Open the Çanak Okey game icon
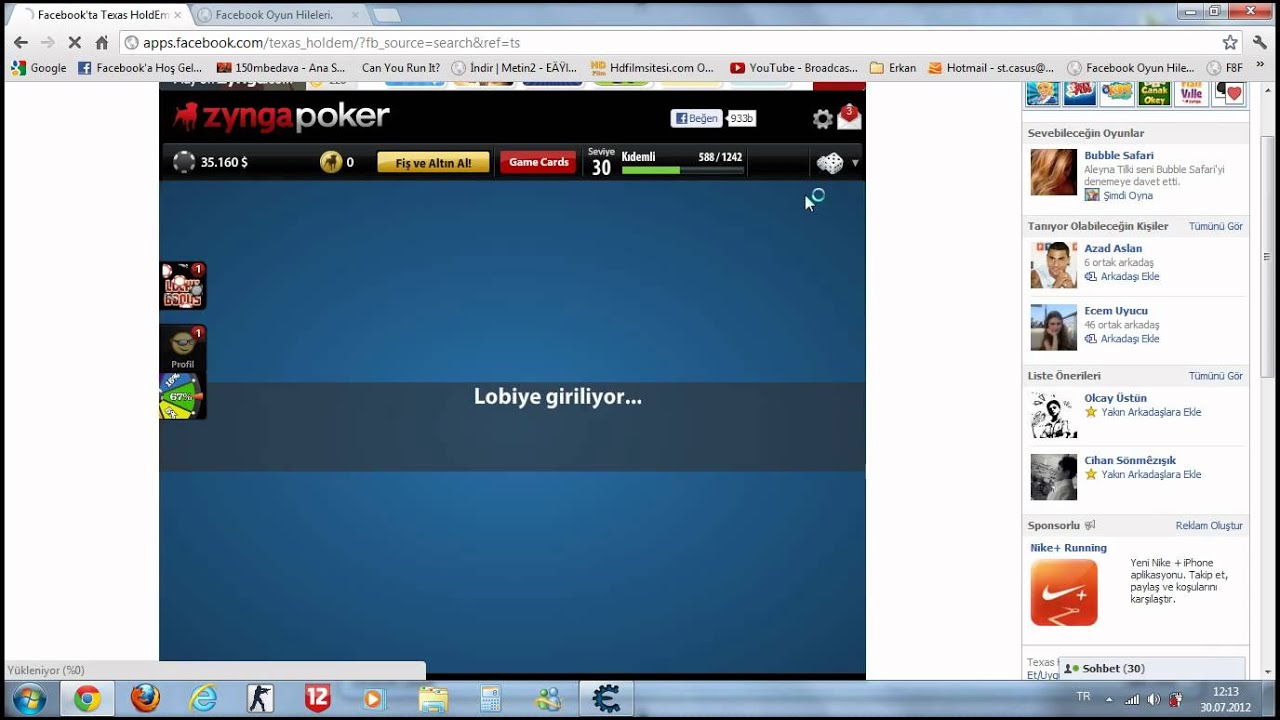The image size is (1280, 720). 1154,93
